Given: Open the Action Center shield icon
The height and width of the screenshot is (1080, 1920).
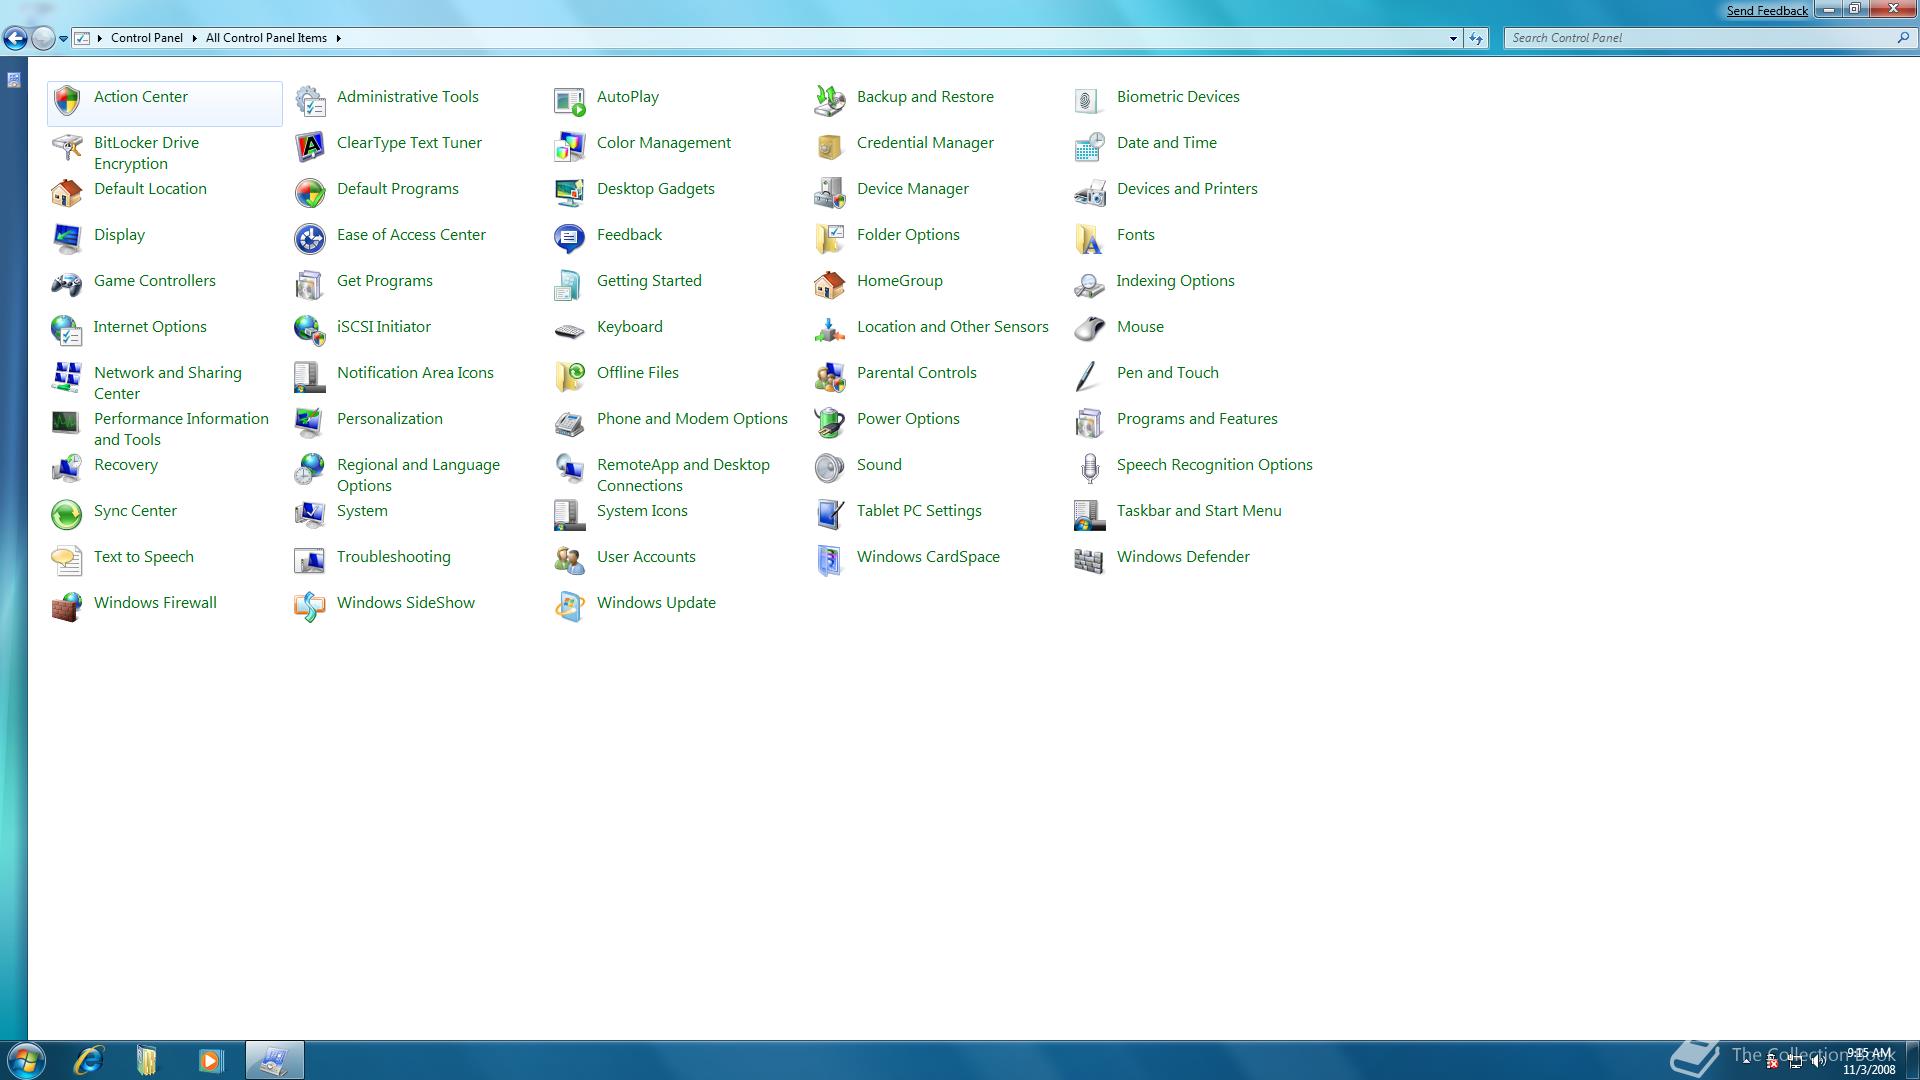Looking at the screenshot, I should click(67, 100).
